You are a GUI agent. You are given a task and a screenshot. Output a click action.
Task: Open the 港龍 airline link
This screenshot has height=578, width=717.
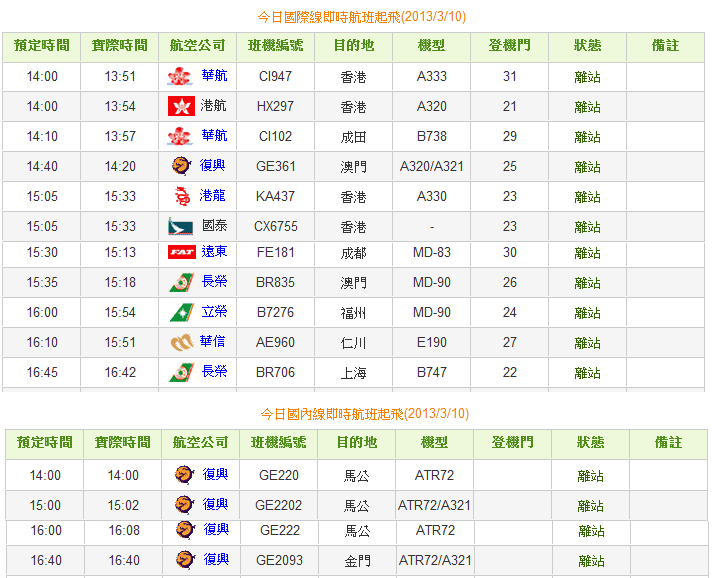coord(212,195)
